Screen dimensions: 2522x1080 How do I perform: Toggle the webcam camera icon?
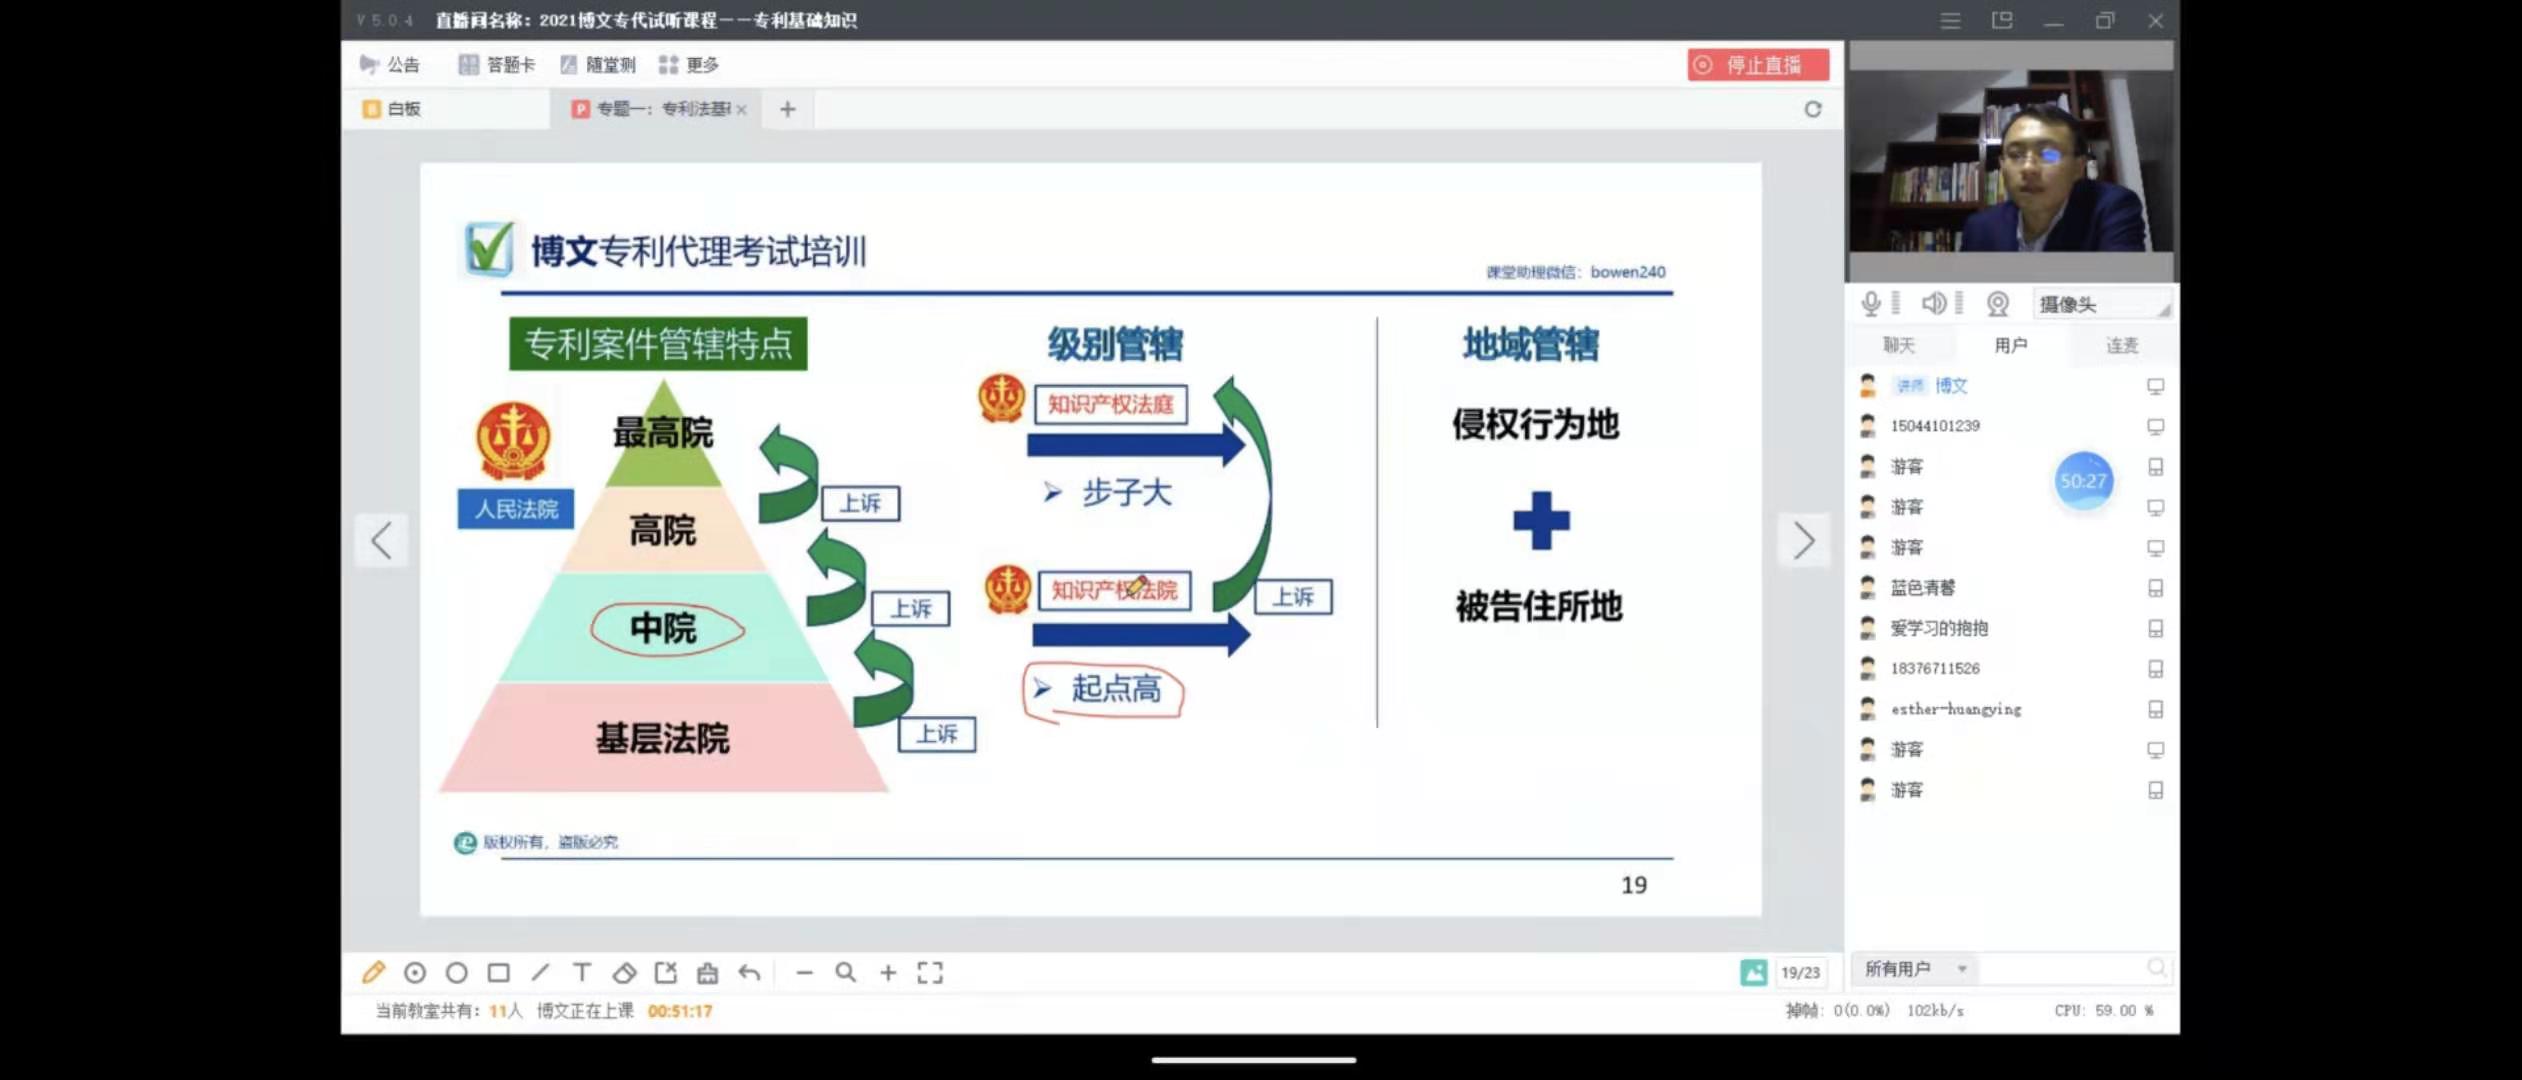[1997, 304]
